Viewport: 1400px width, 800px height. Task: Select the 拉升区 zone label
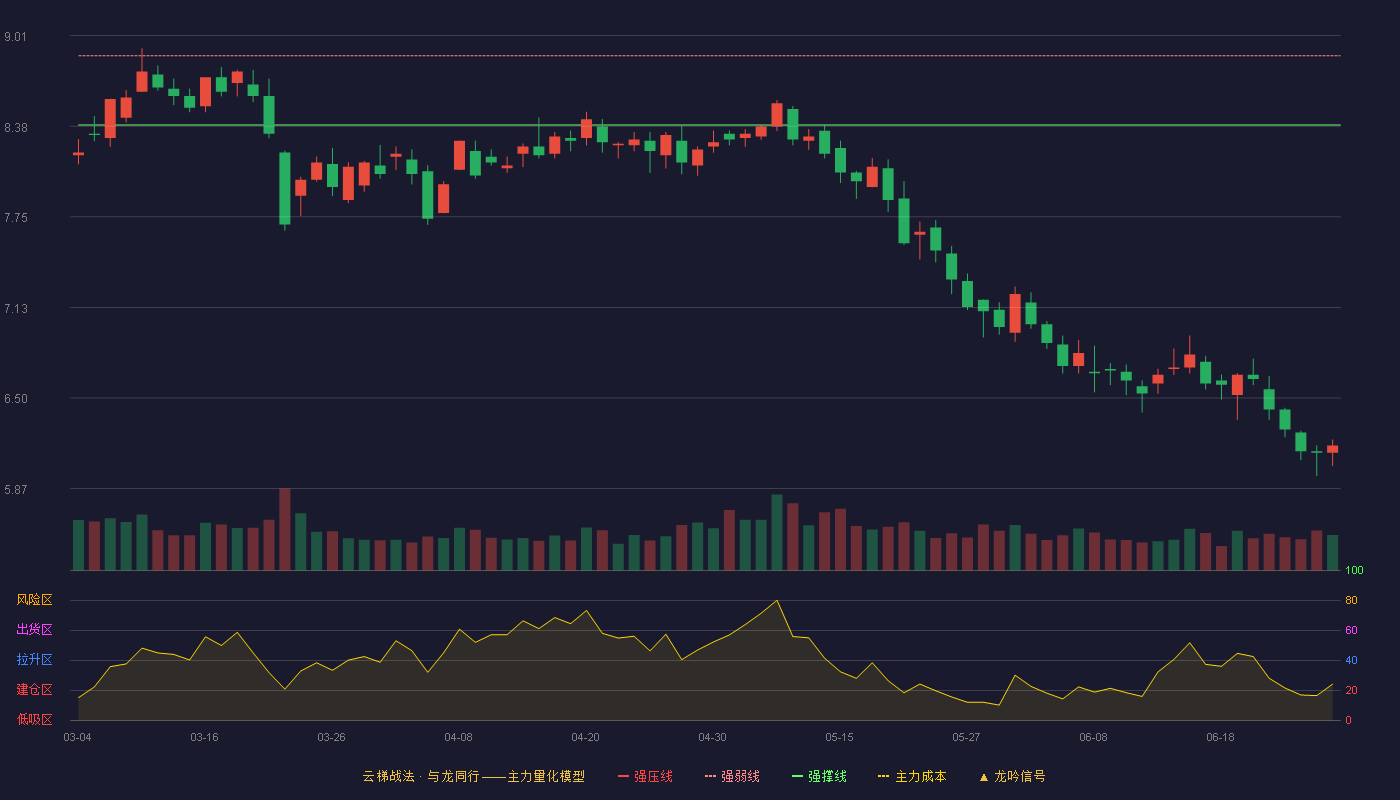tap(34, 660)
